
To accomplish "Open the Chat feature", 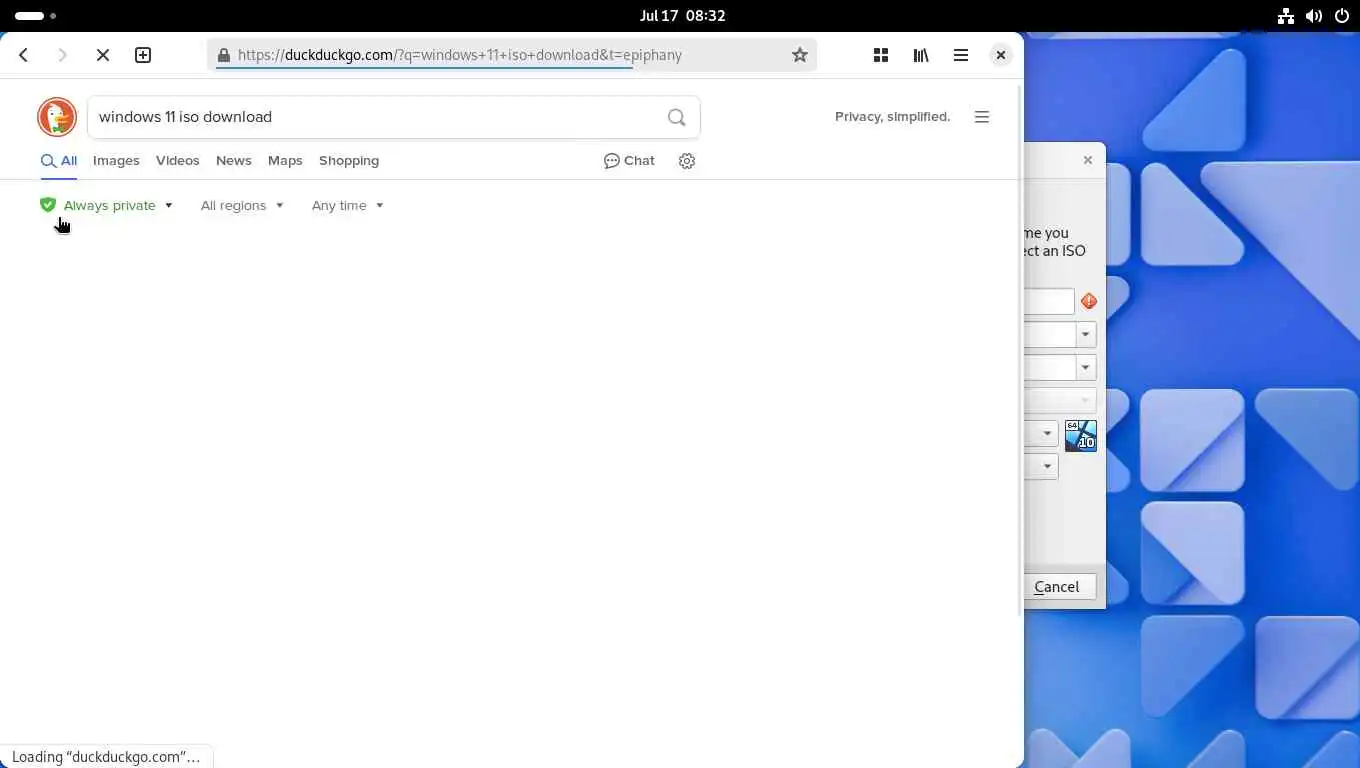I will coord(630,161).
